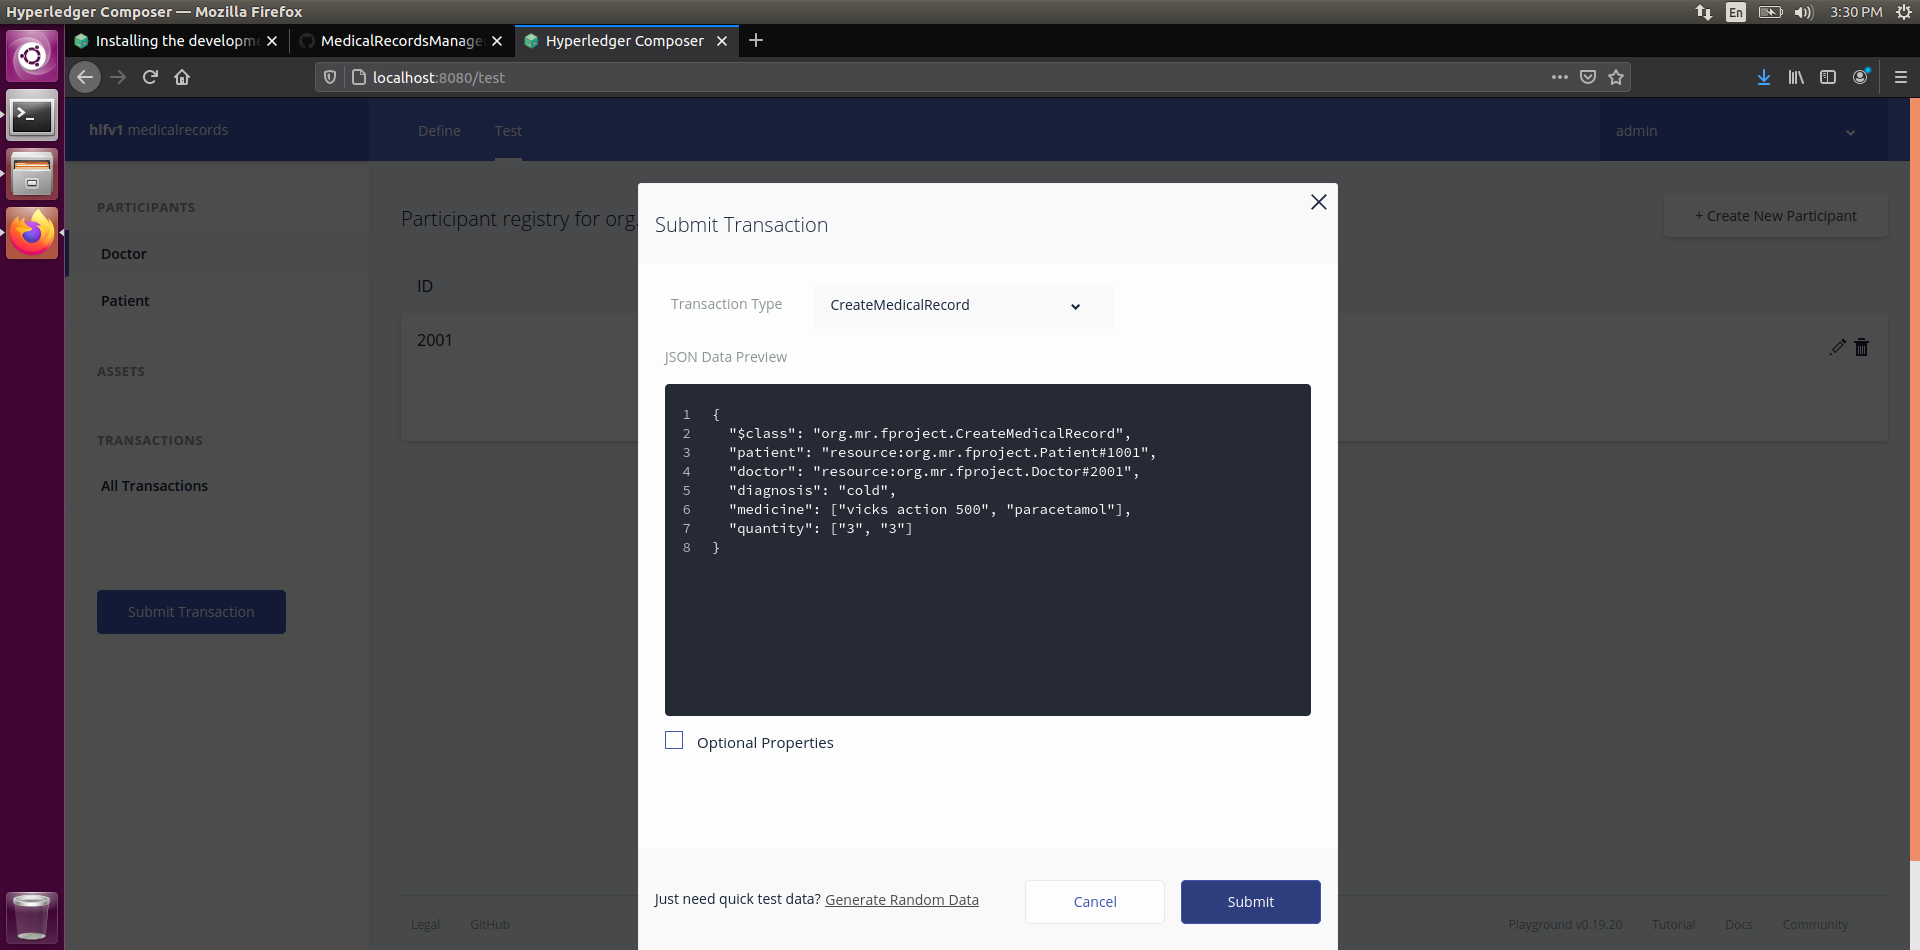1920x950 pixels.
Task: Reload the current page
Action: [x=150, y=77]
